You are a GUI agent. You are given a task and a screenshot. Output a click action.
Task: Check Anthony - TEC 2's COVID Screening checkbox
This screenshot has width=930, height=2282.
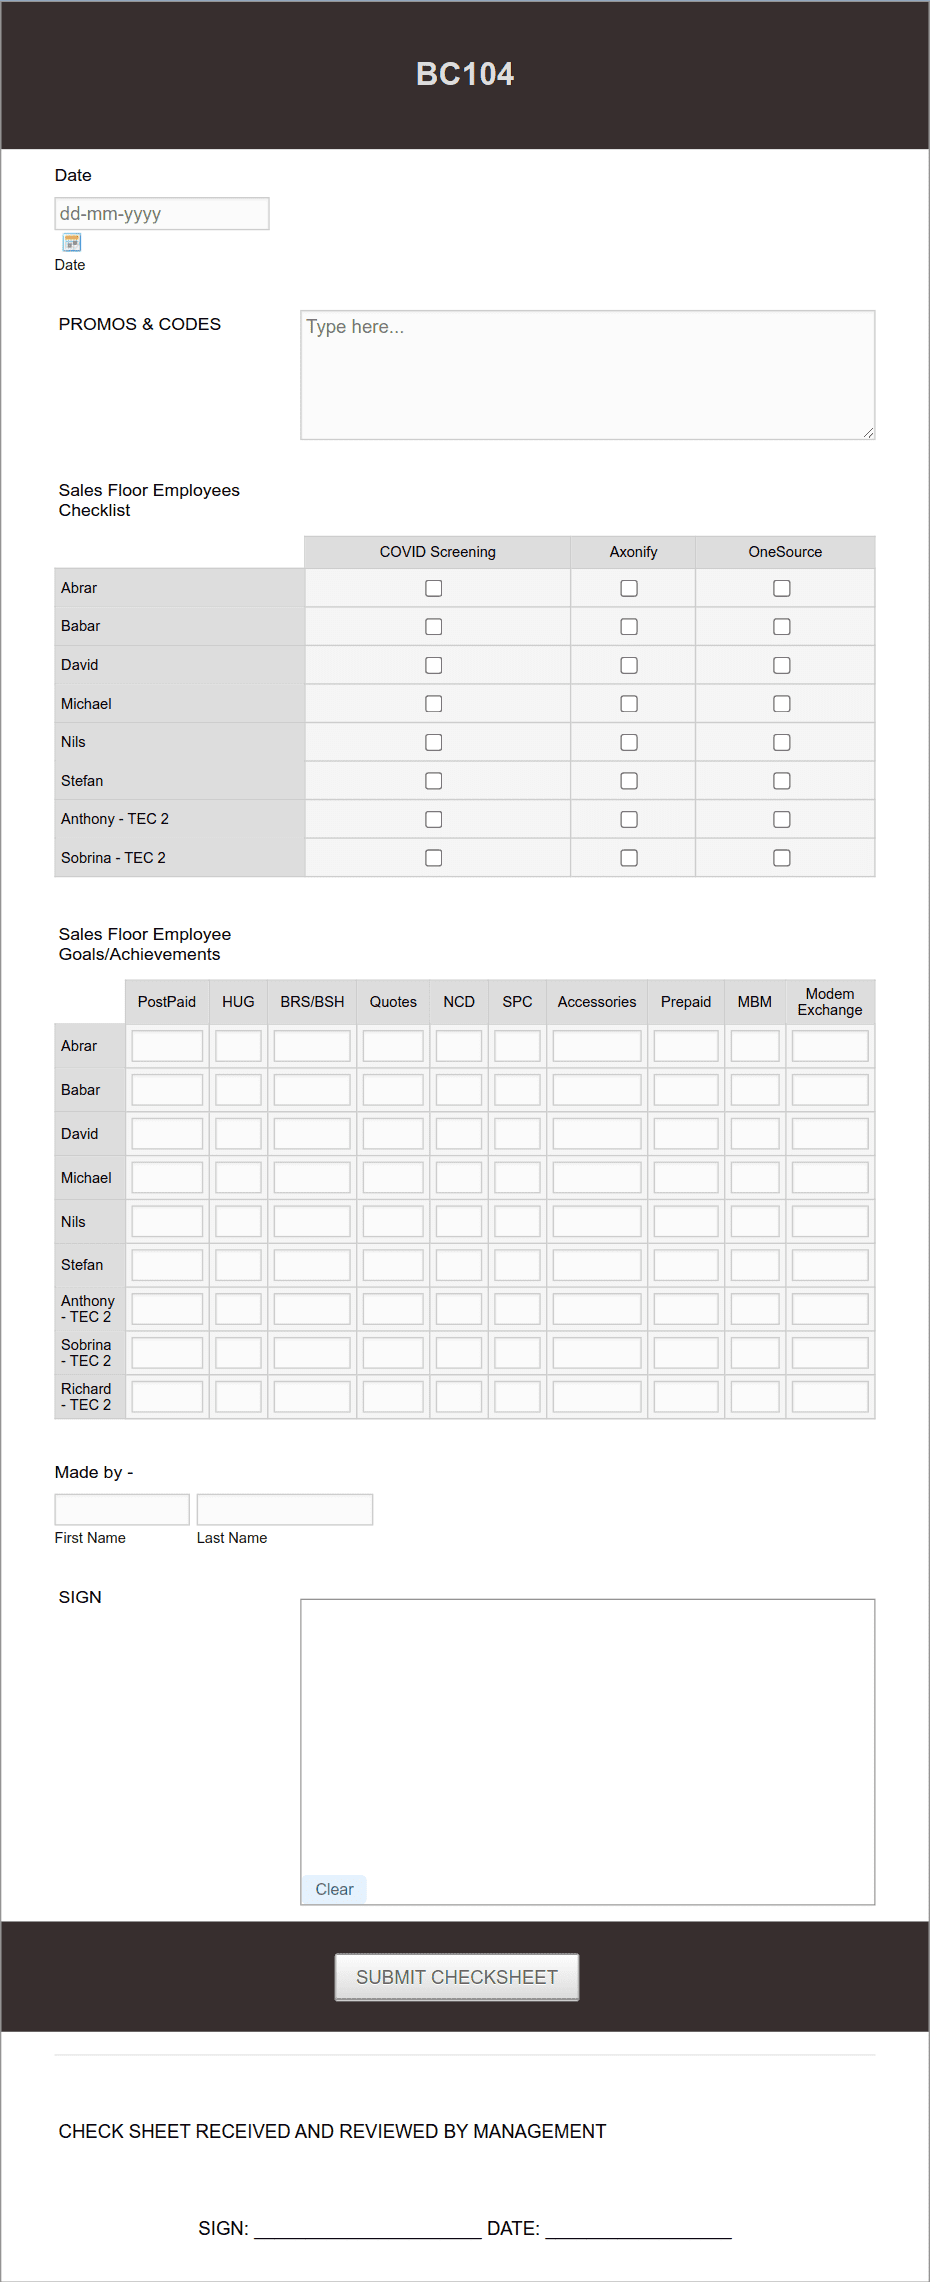[434, 818]
